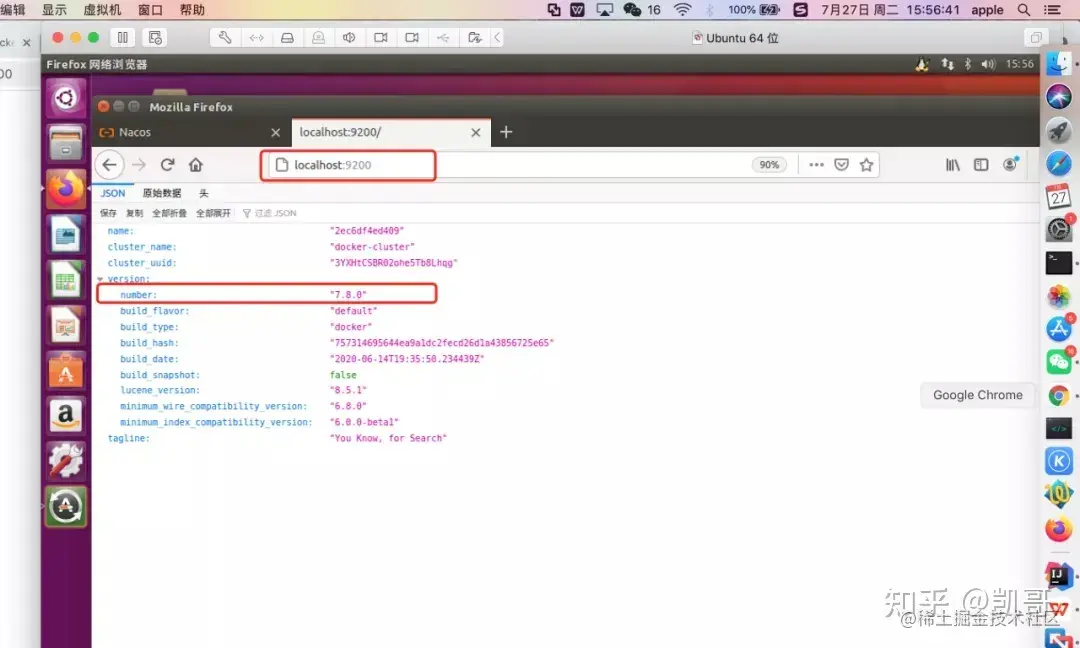The image size is (1080, 648).
Task: Open Amazon from Ubuntu launcher
Action: tap(66, 415)
